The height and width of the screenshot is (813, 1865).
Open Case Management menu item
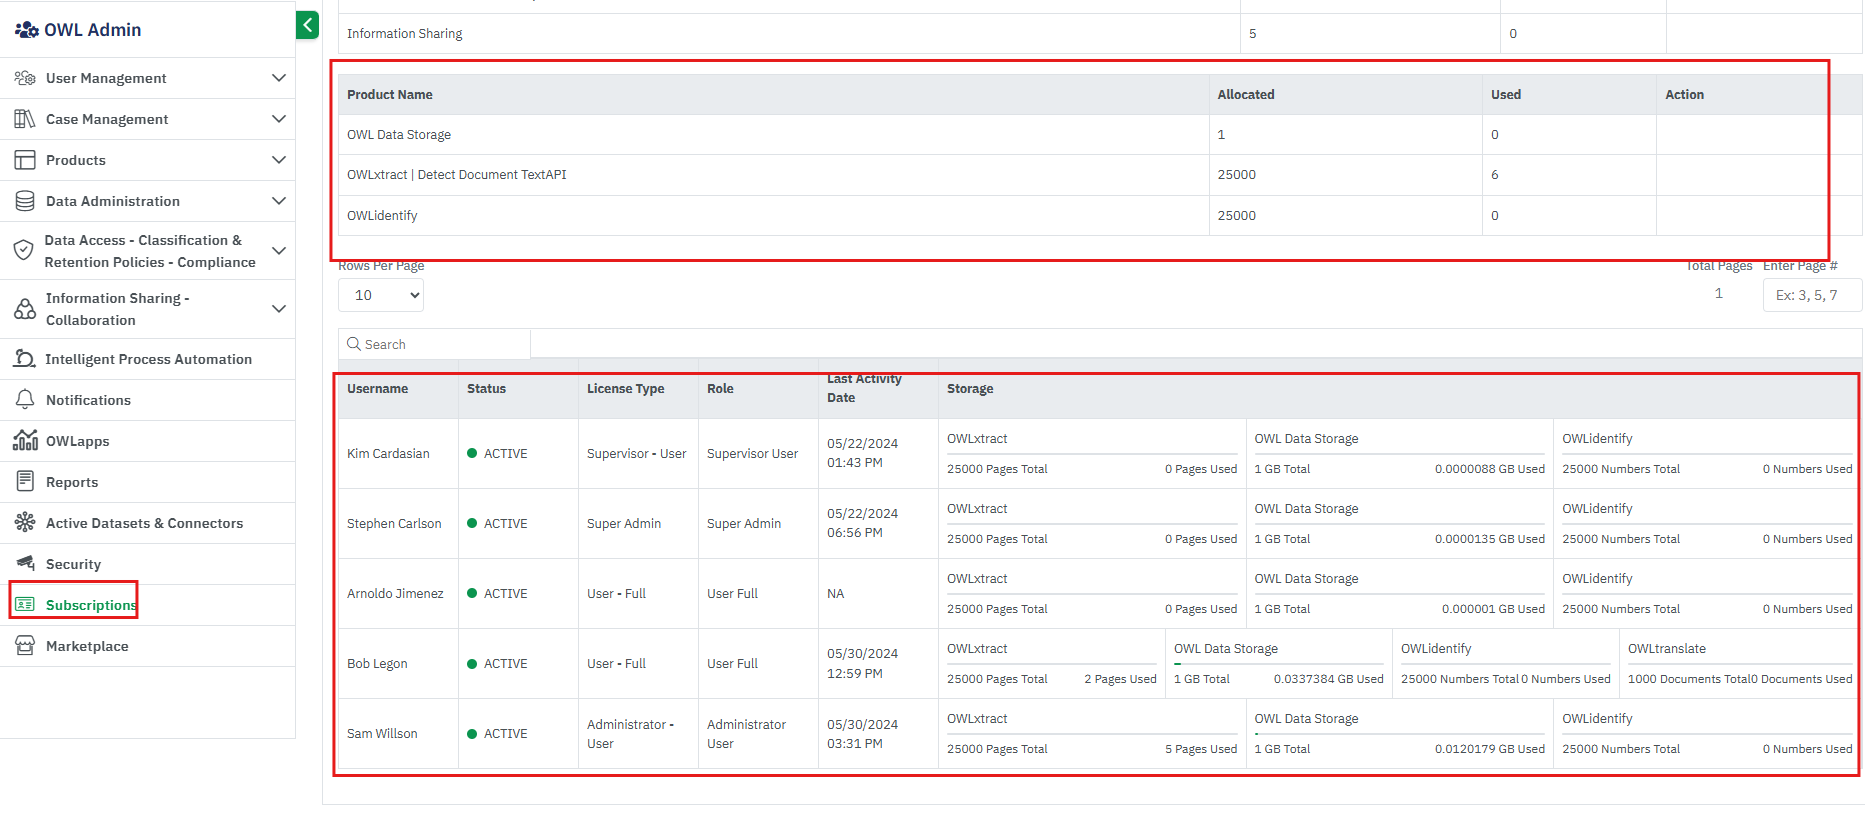point(148,119)
